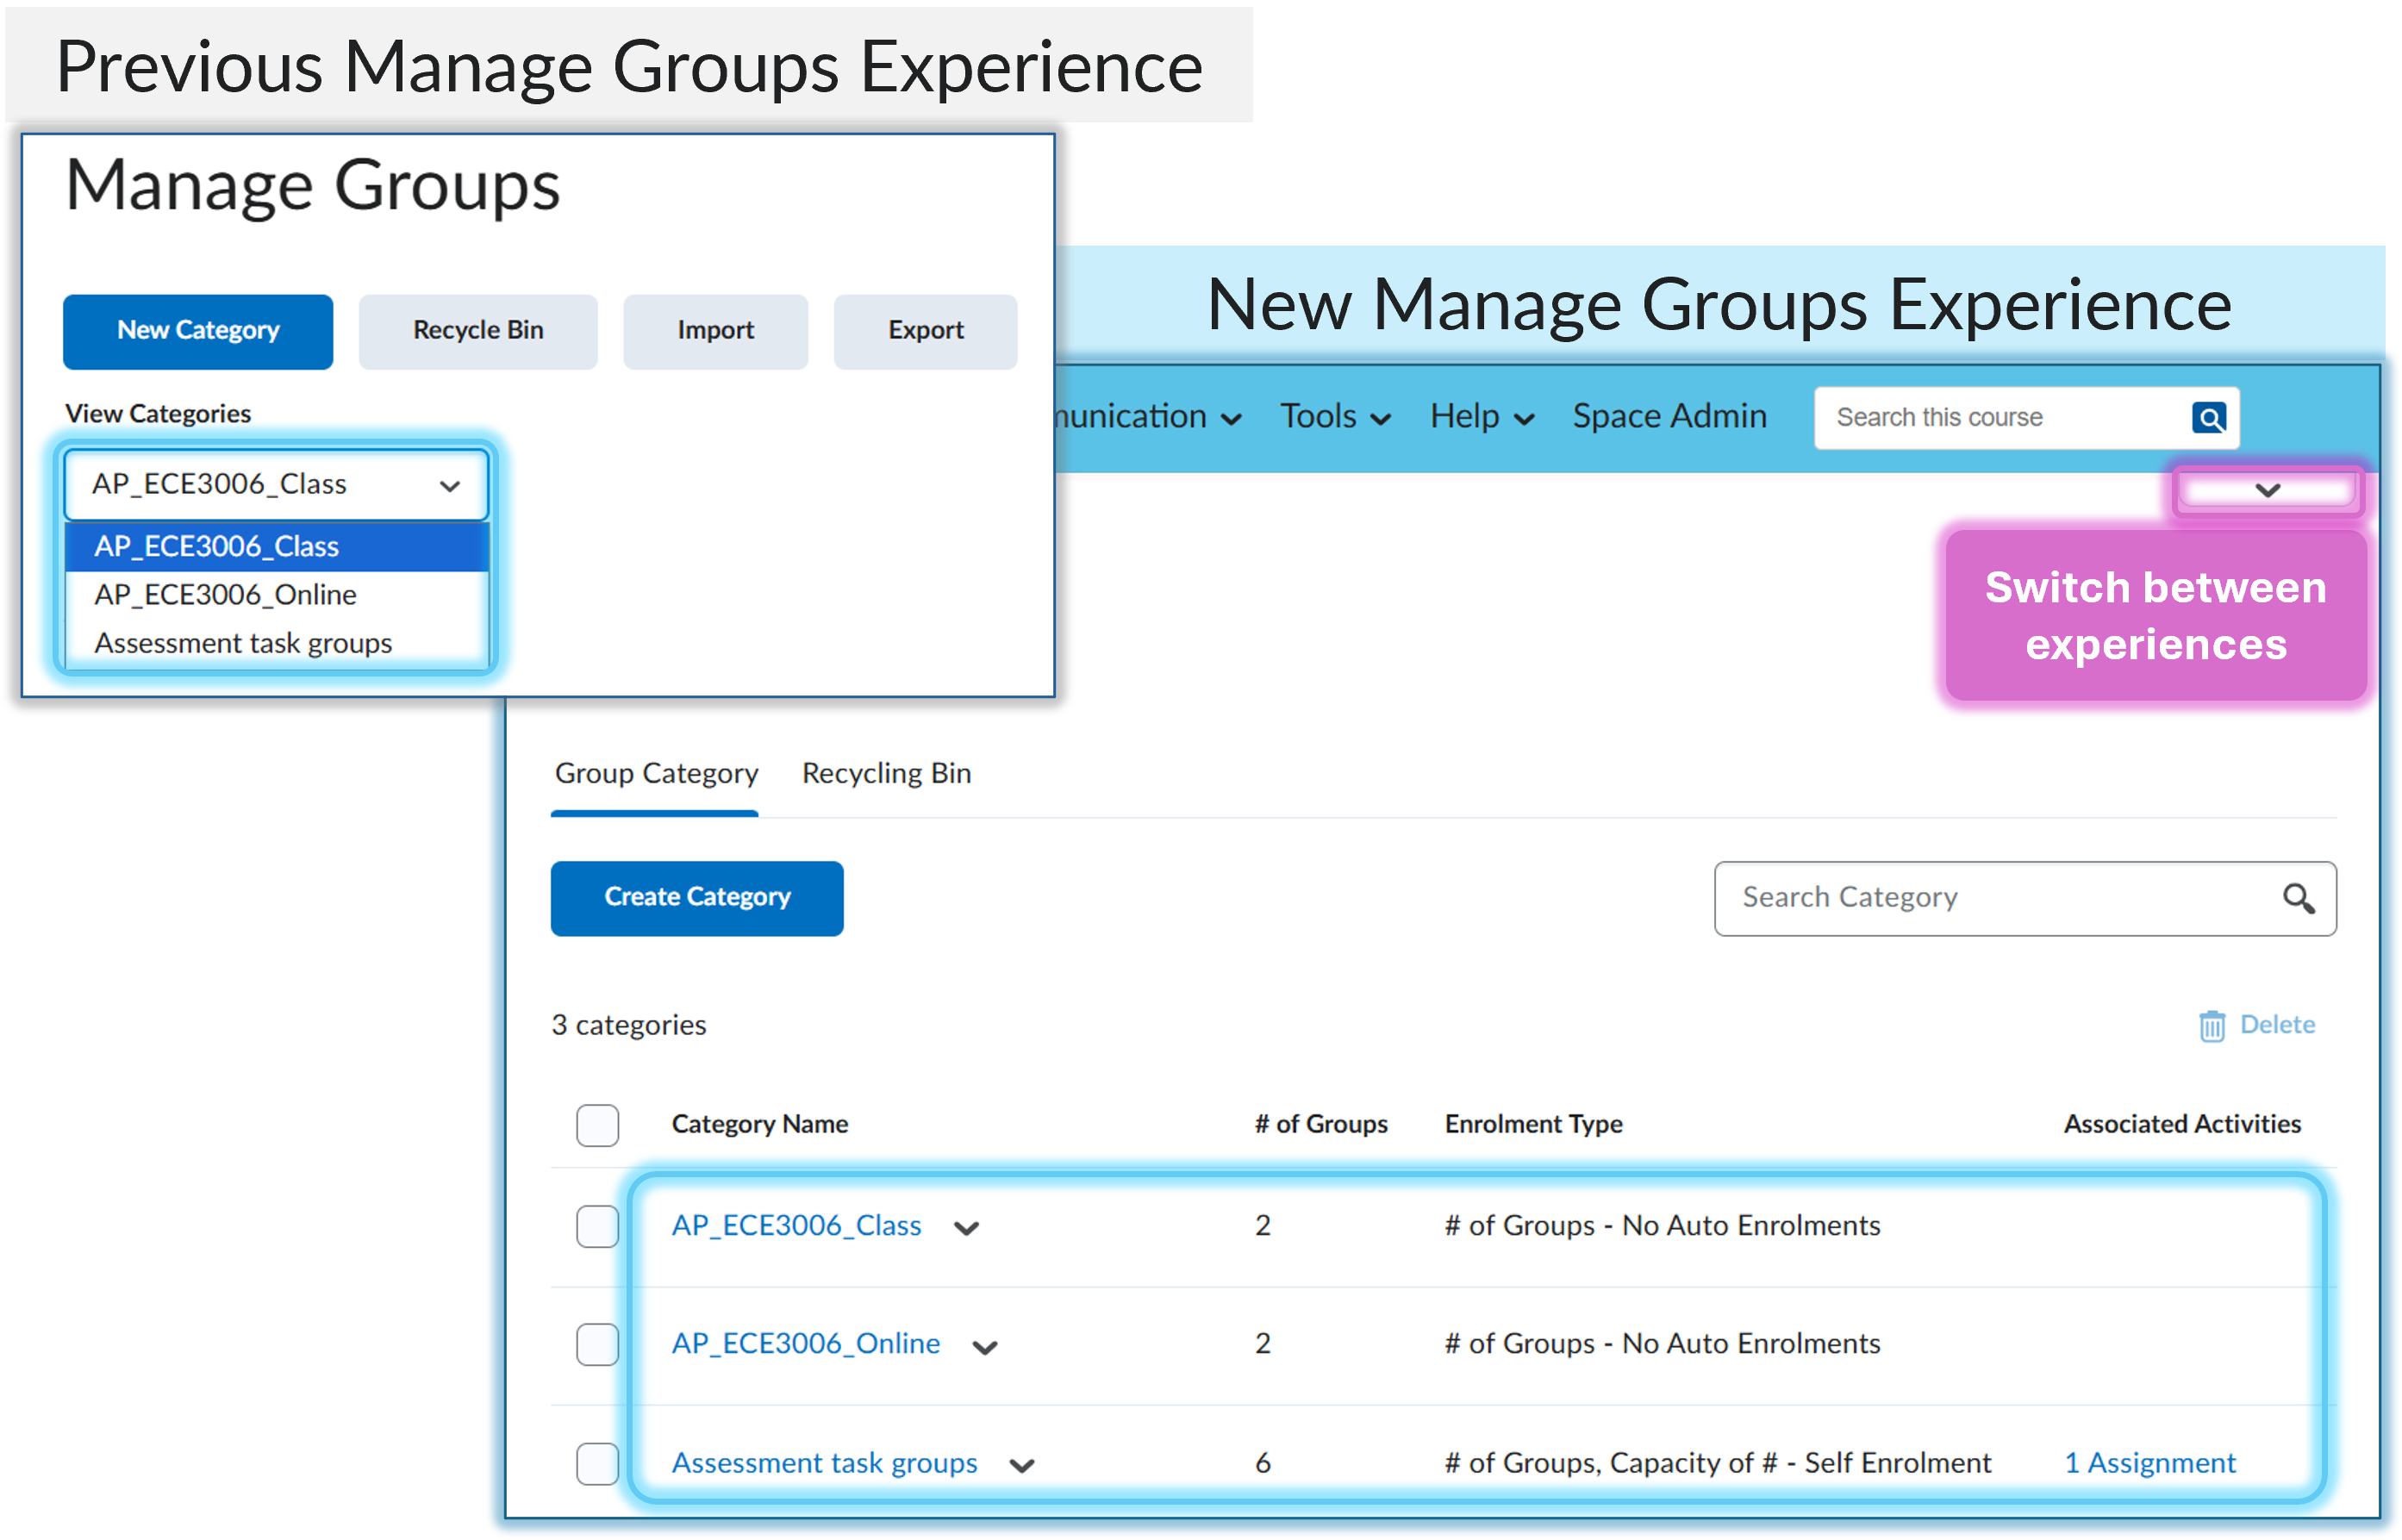Click the Import button
2402x1540 pixels.
point(715,331)
